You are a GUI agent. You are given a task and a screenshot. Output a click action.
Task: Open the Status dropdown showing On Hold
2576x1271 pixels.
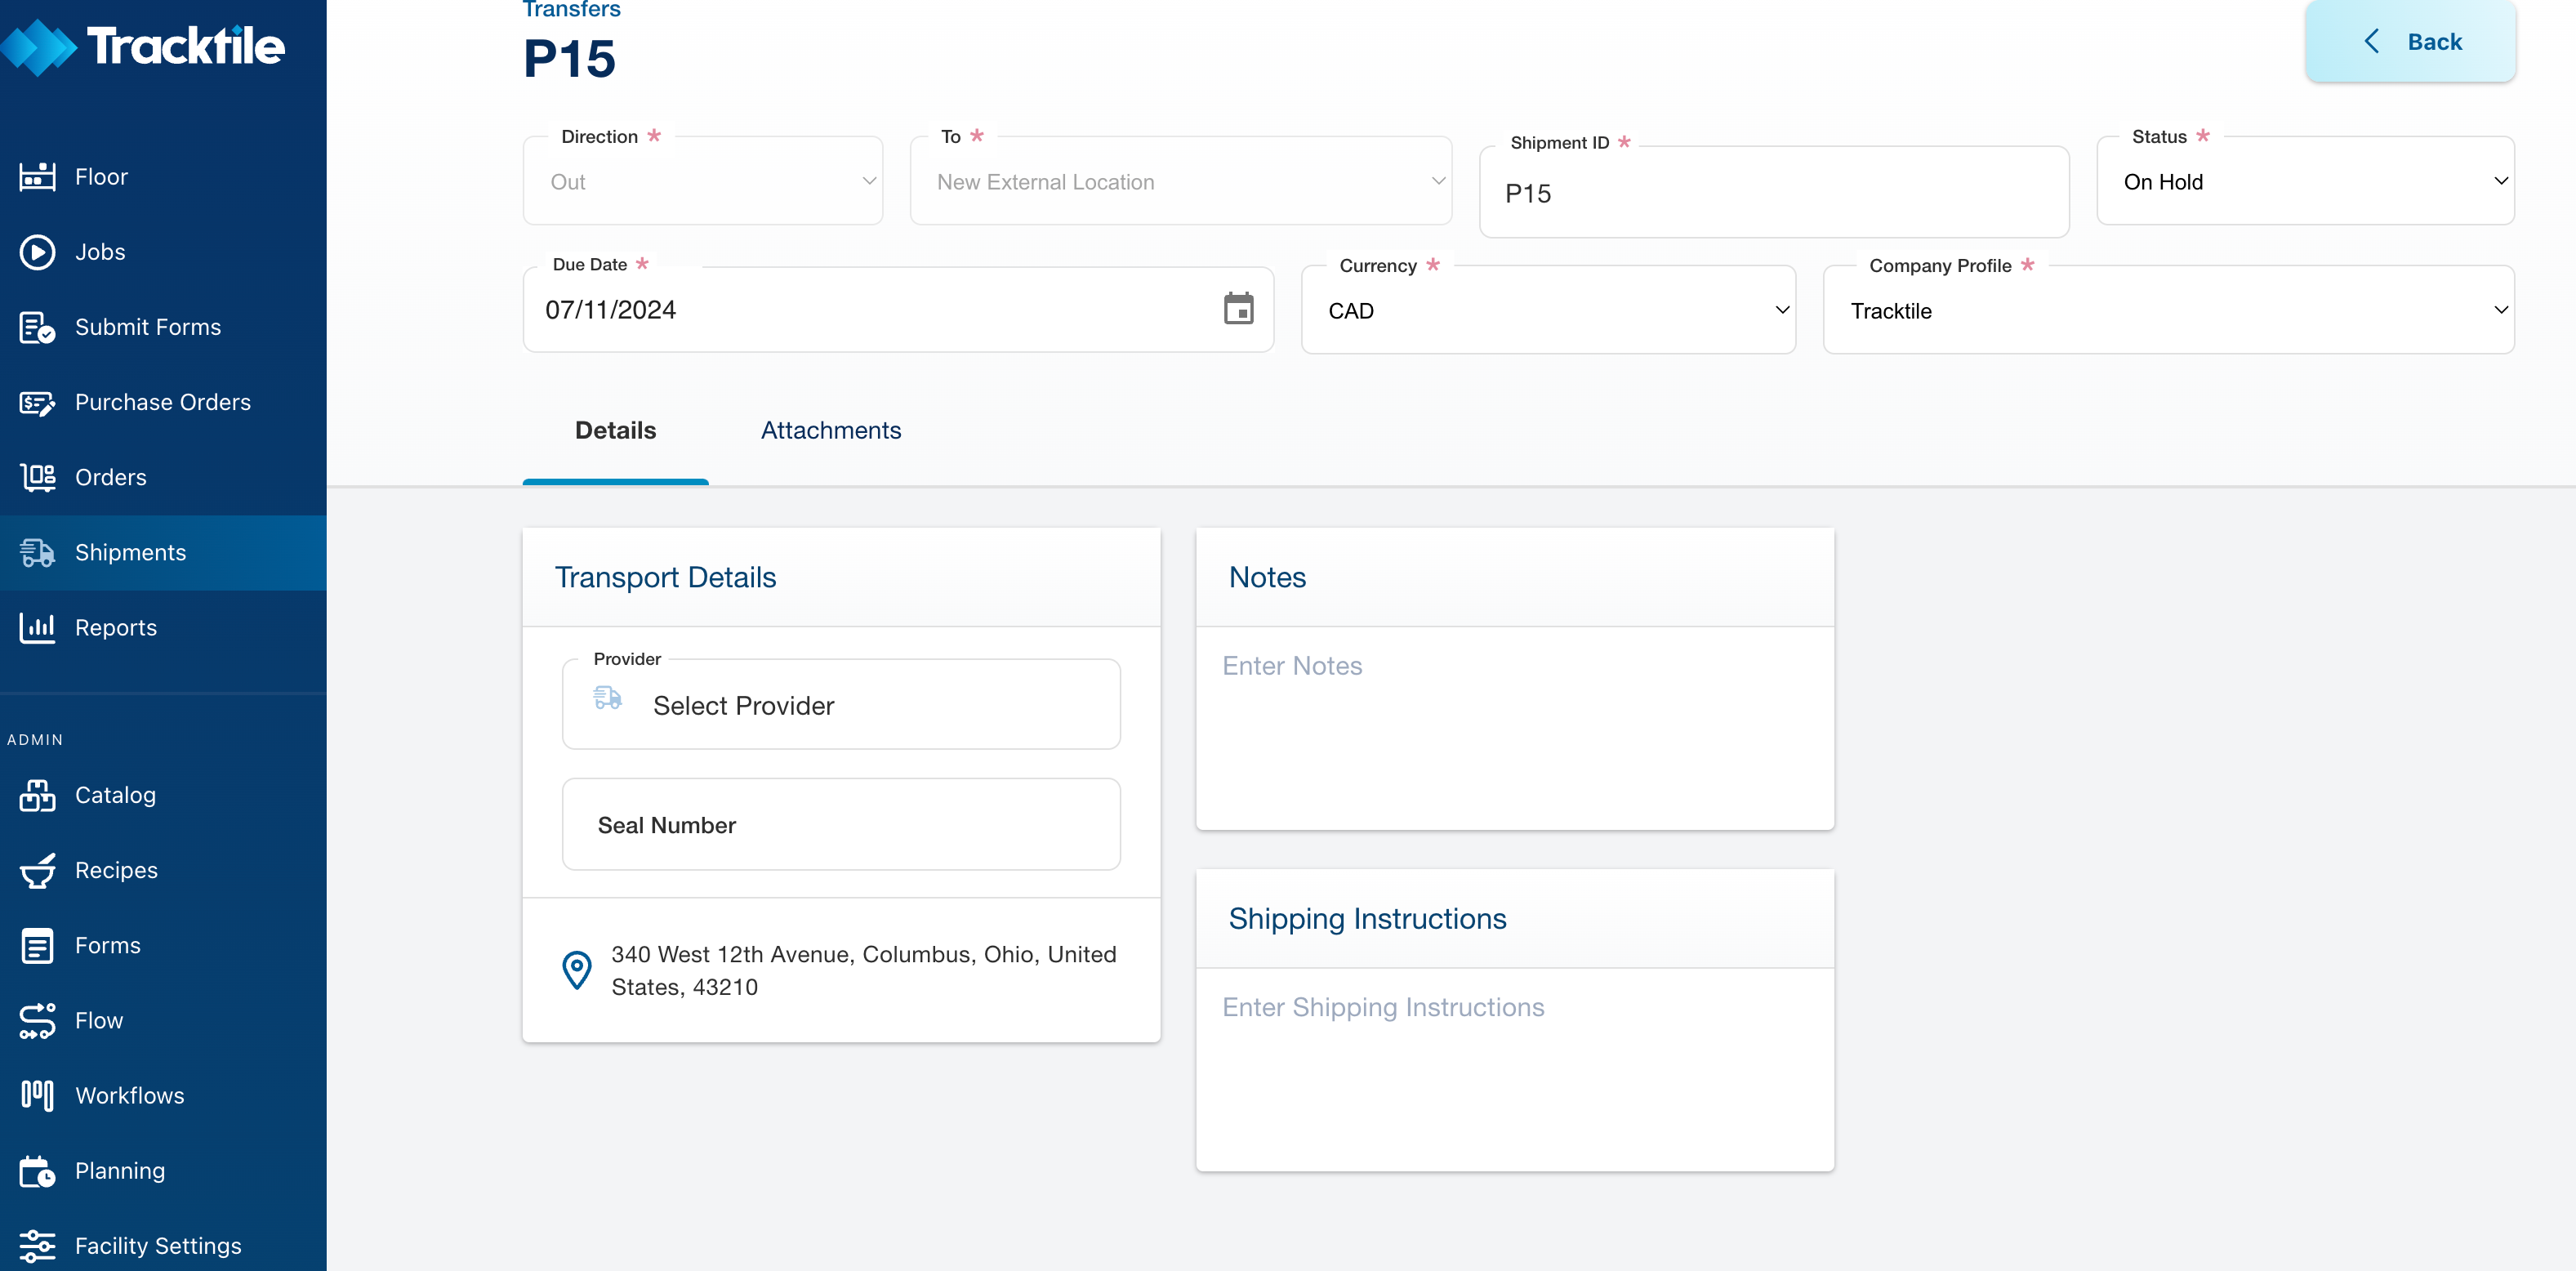[2304, 182]
